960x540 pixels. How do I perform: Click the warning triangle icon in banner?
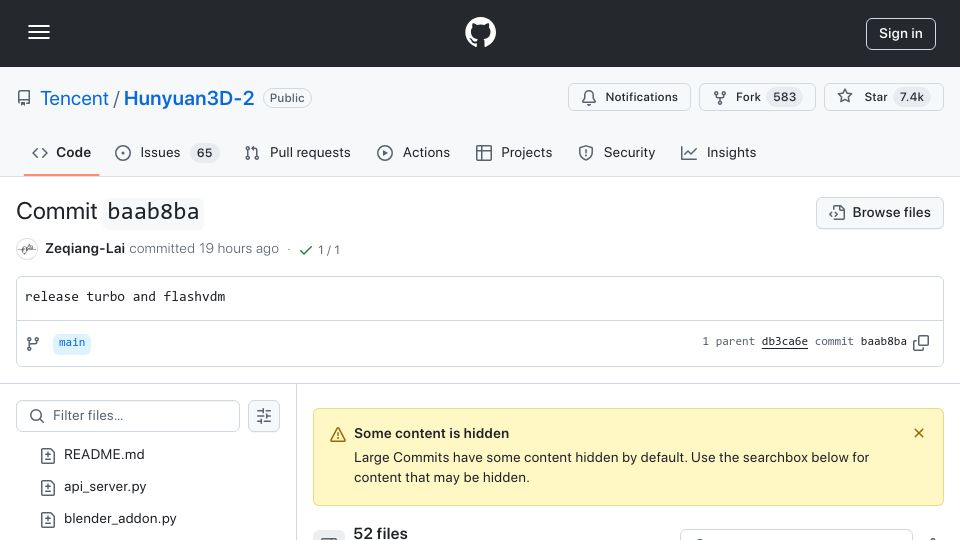pos(338,434)
